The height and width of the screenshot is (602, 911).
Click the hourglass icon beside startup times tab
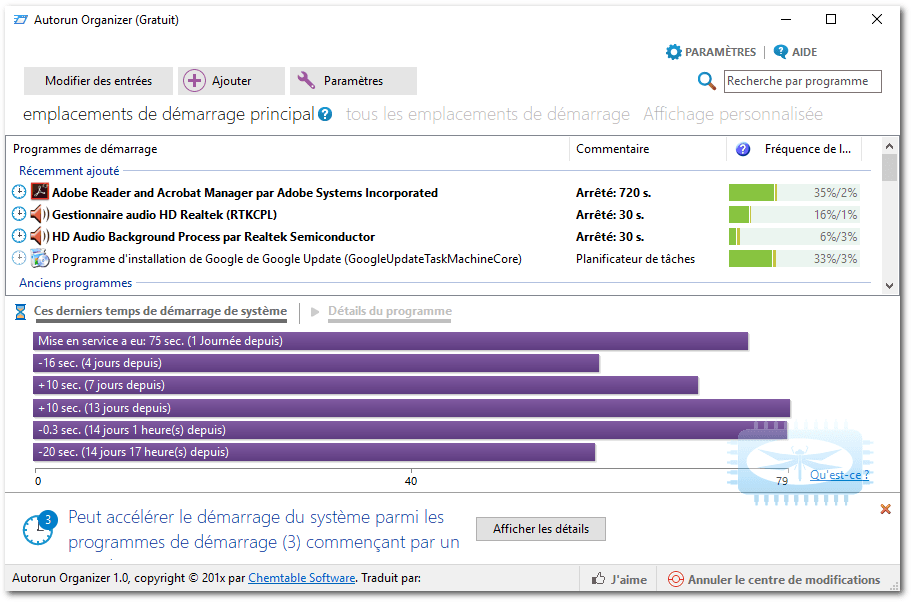(x=20, y=312)
